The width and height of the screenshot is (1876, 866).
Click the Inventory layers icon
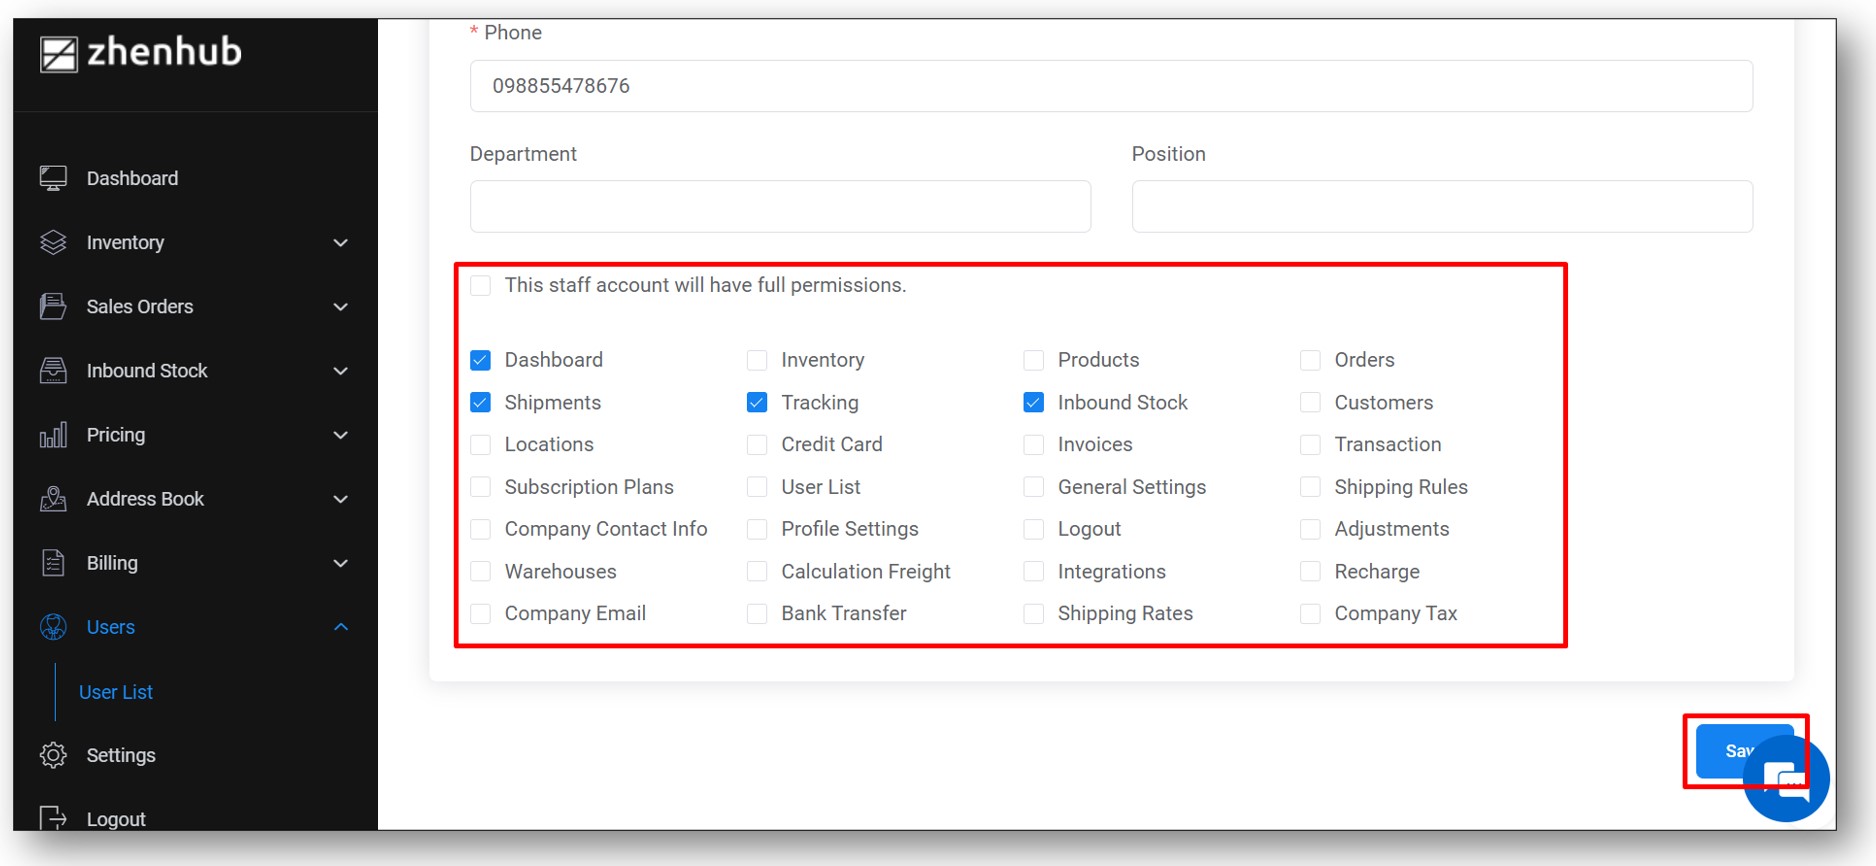click(53, 243)
